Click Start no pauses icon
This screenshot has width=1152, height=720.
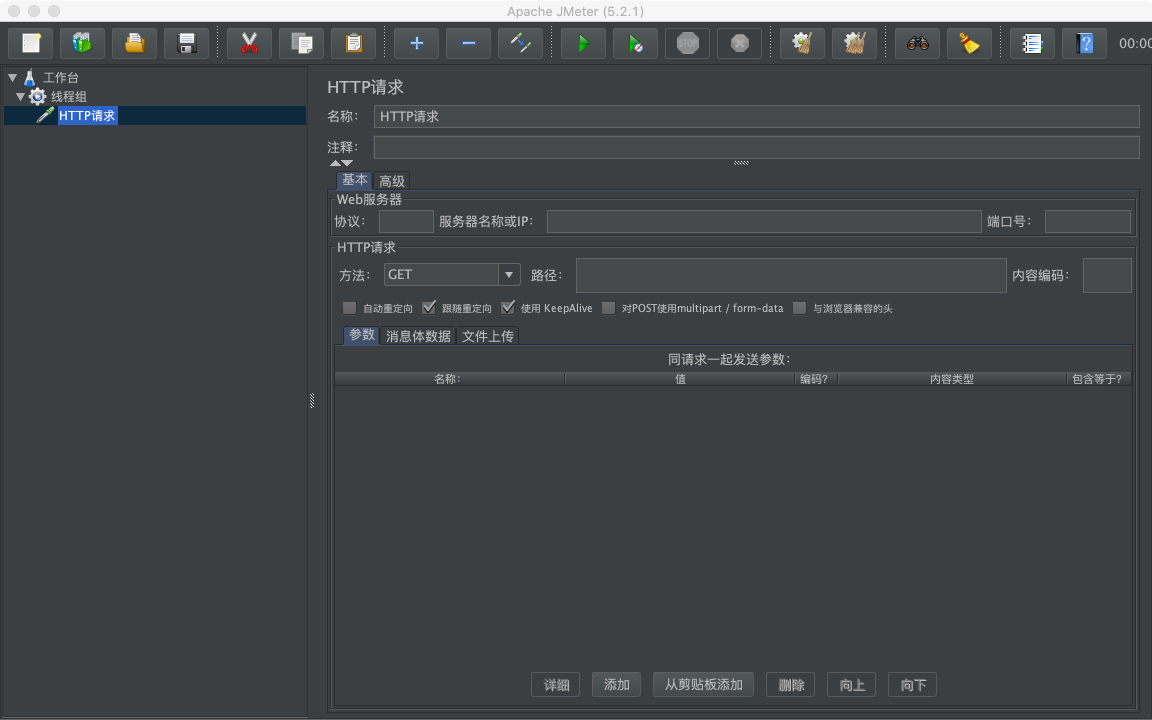pyautogui.click(x=636, y=43)
